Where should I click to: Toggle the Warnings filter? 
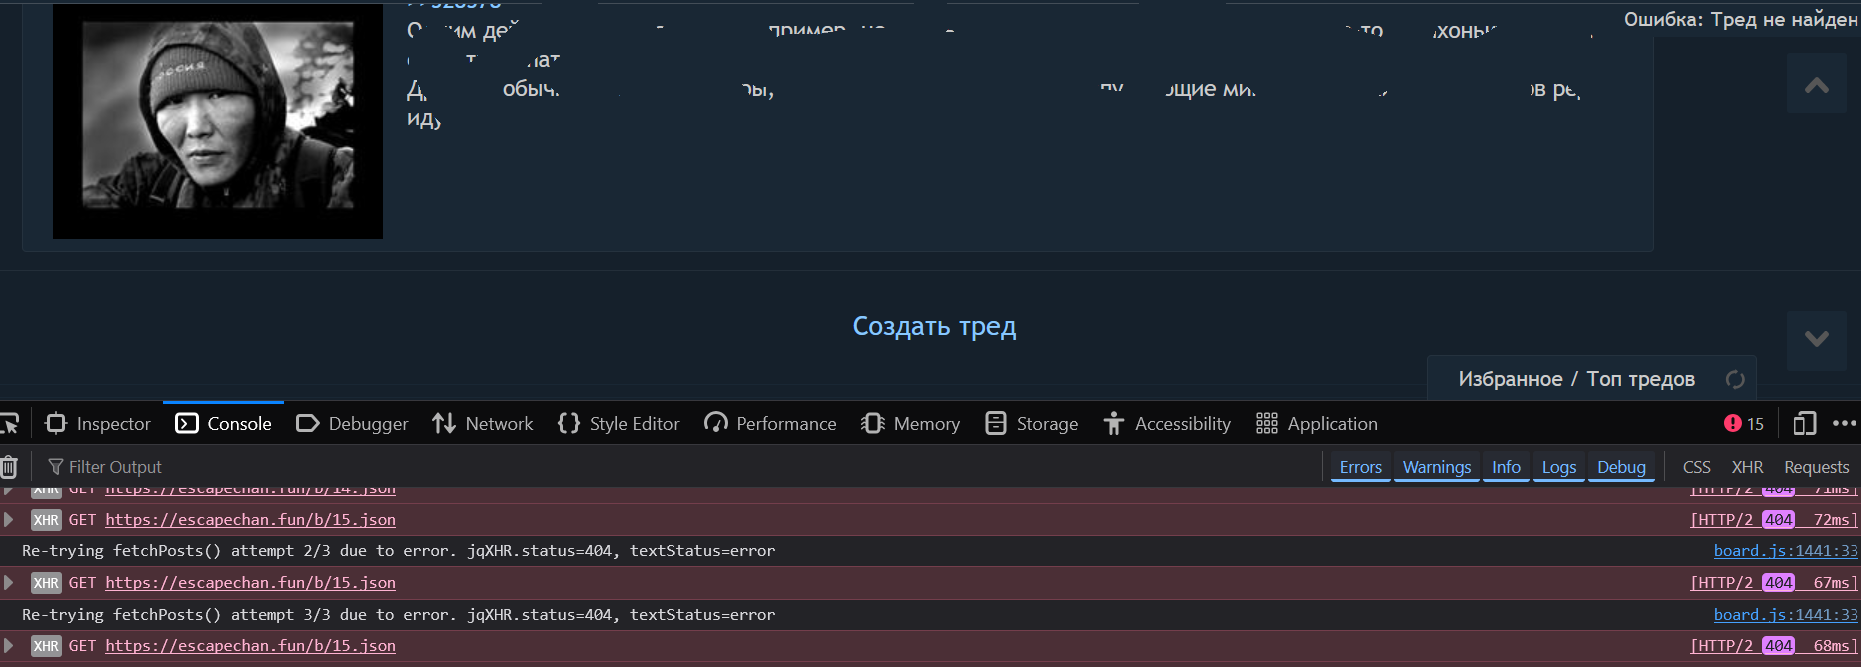pos(1436,467)
